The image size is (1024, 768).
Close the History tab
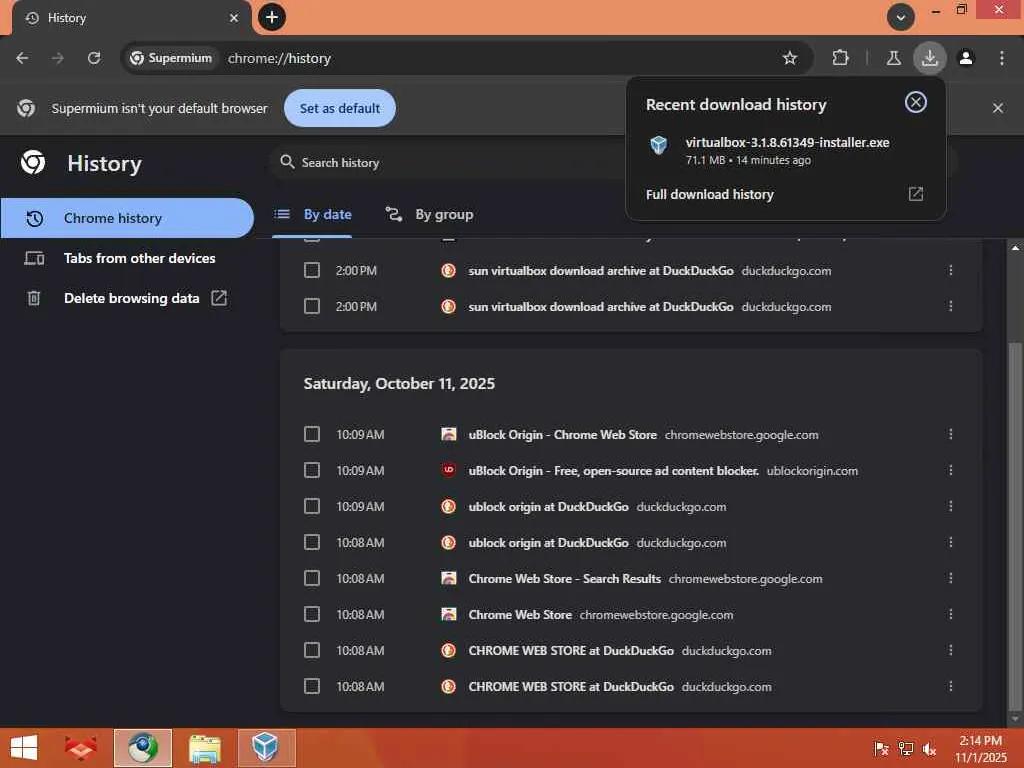(234, 18)
